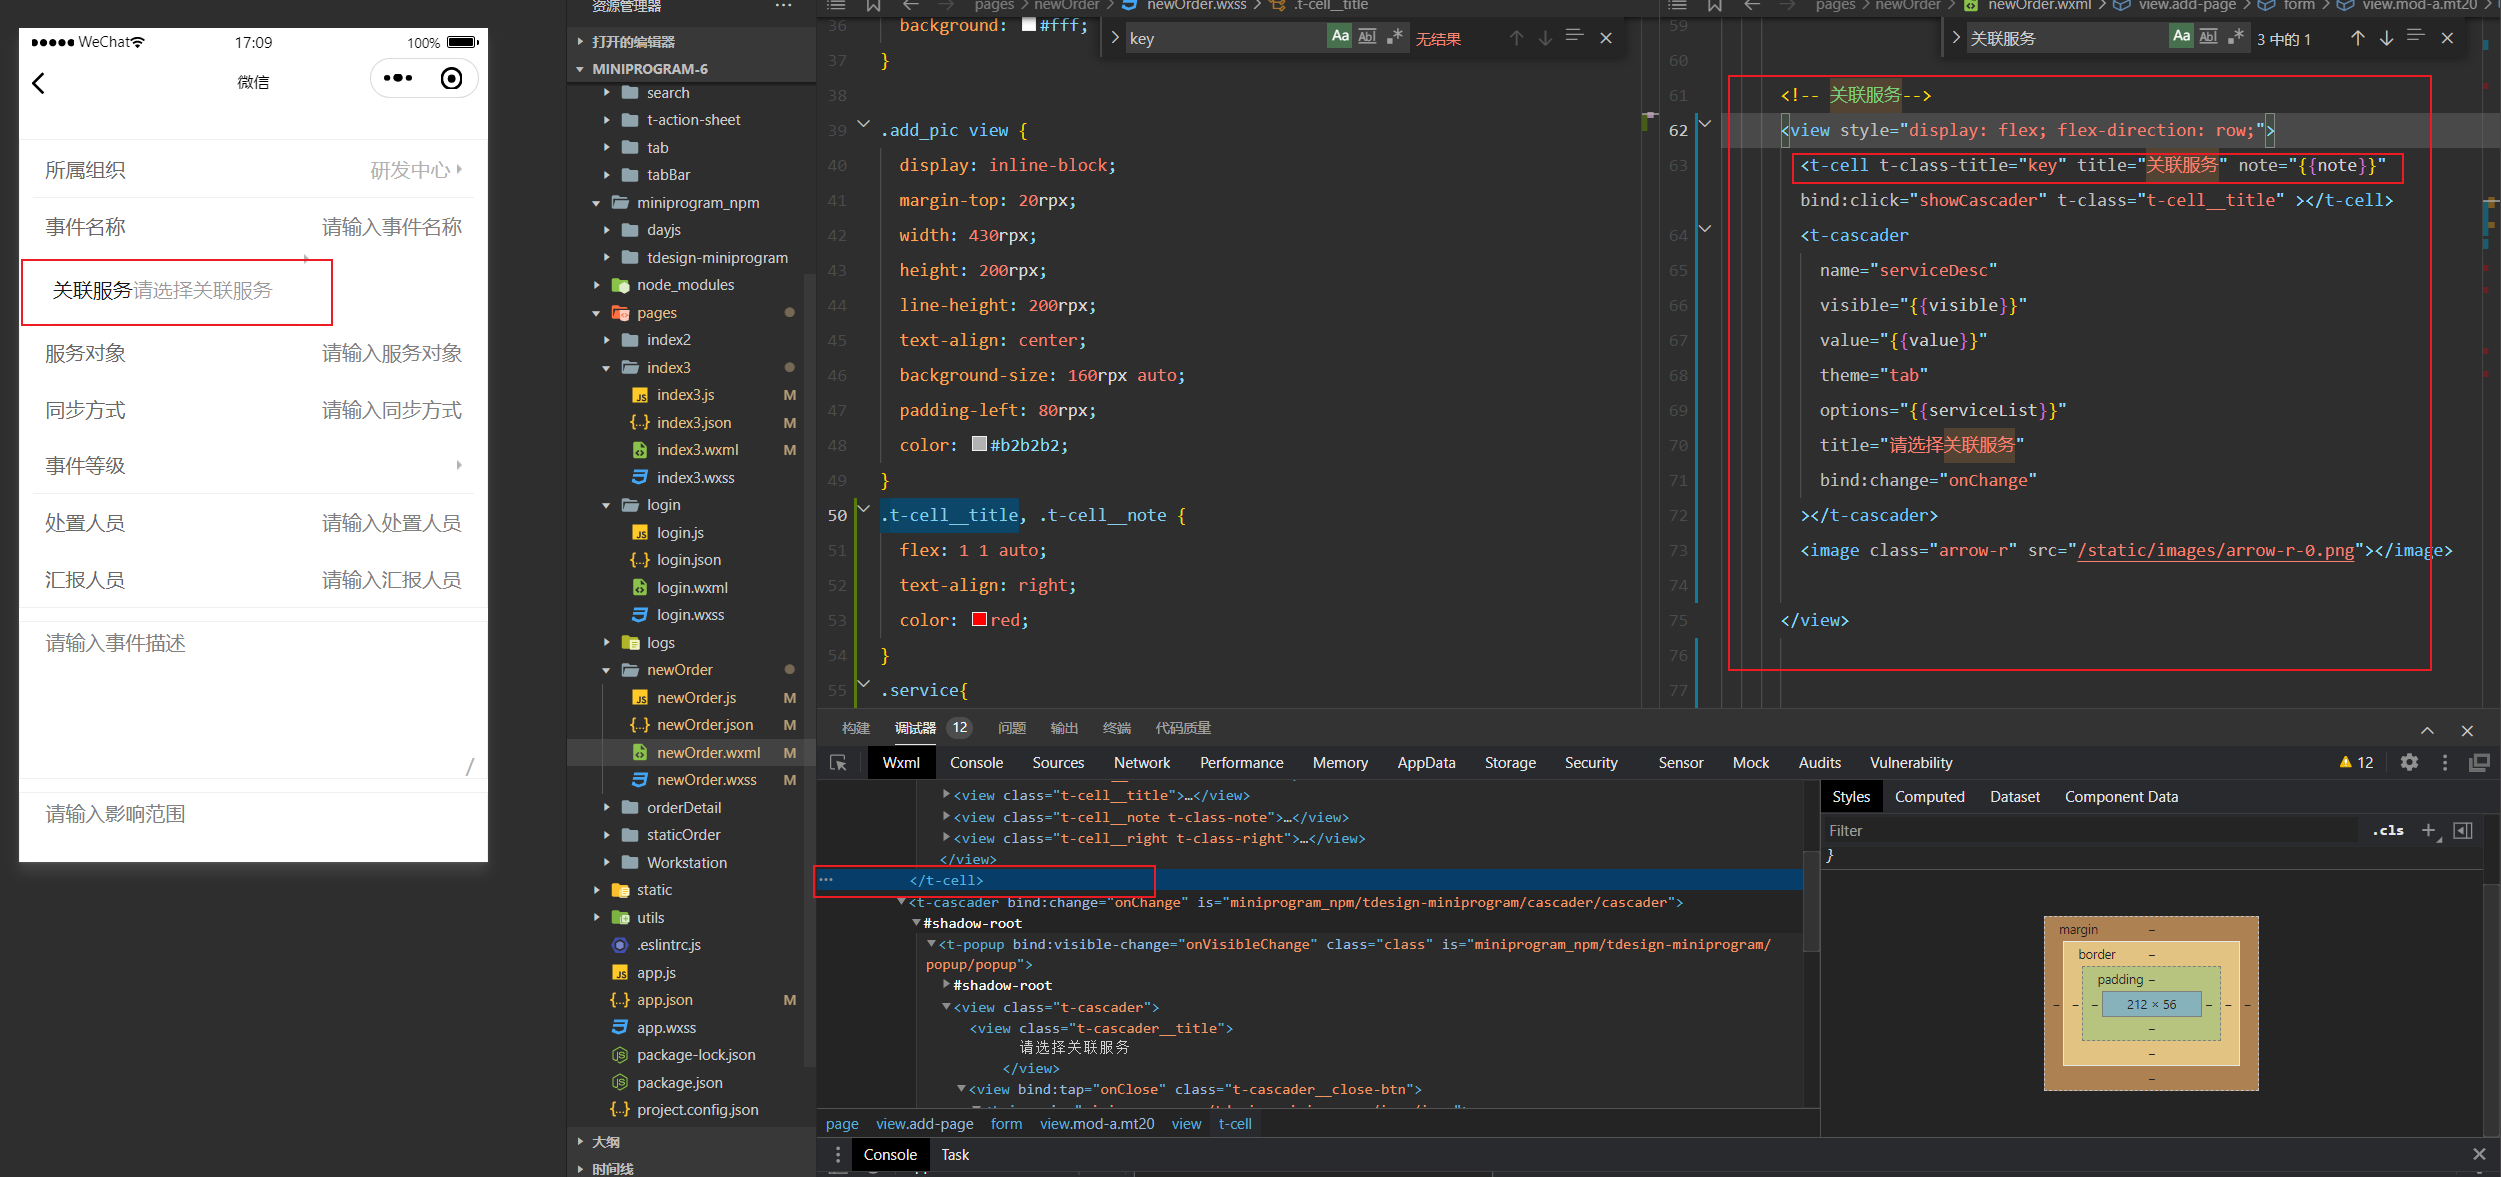2501x1177 pixels.
Task: Open the warnings count indicator
Action: tap(2356, 762)
